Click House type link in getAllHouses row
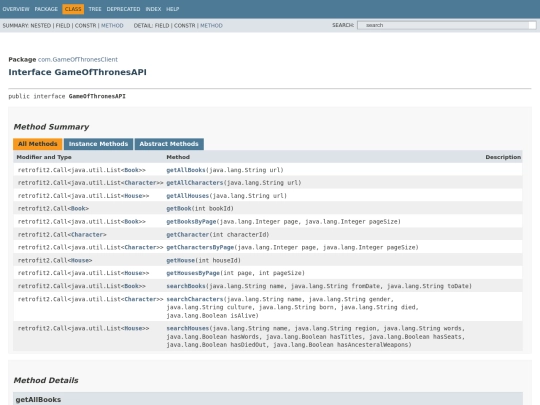 coord(133,196)
